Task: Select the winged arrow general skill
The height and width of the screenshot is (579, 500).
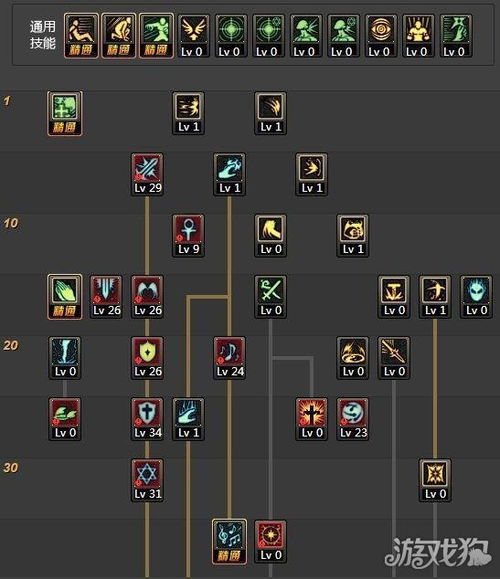Action: (194, 36)
